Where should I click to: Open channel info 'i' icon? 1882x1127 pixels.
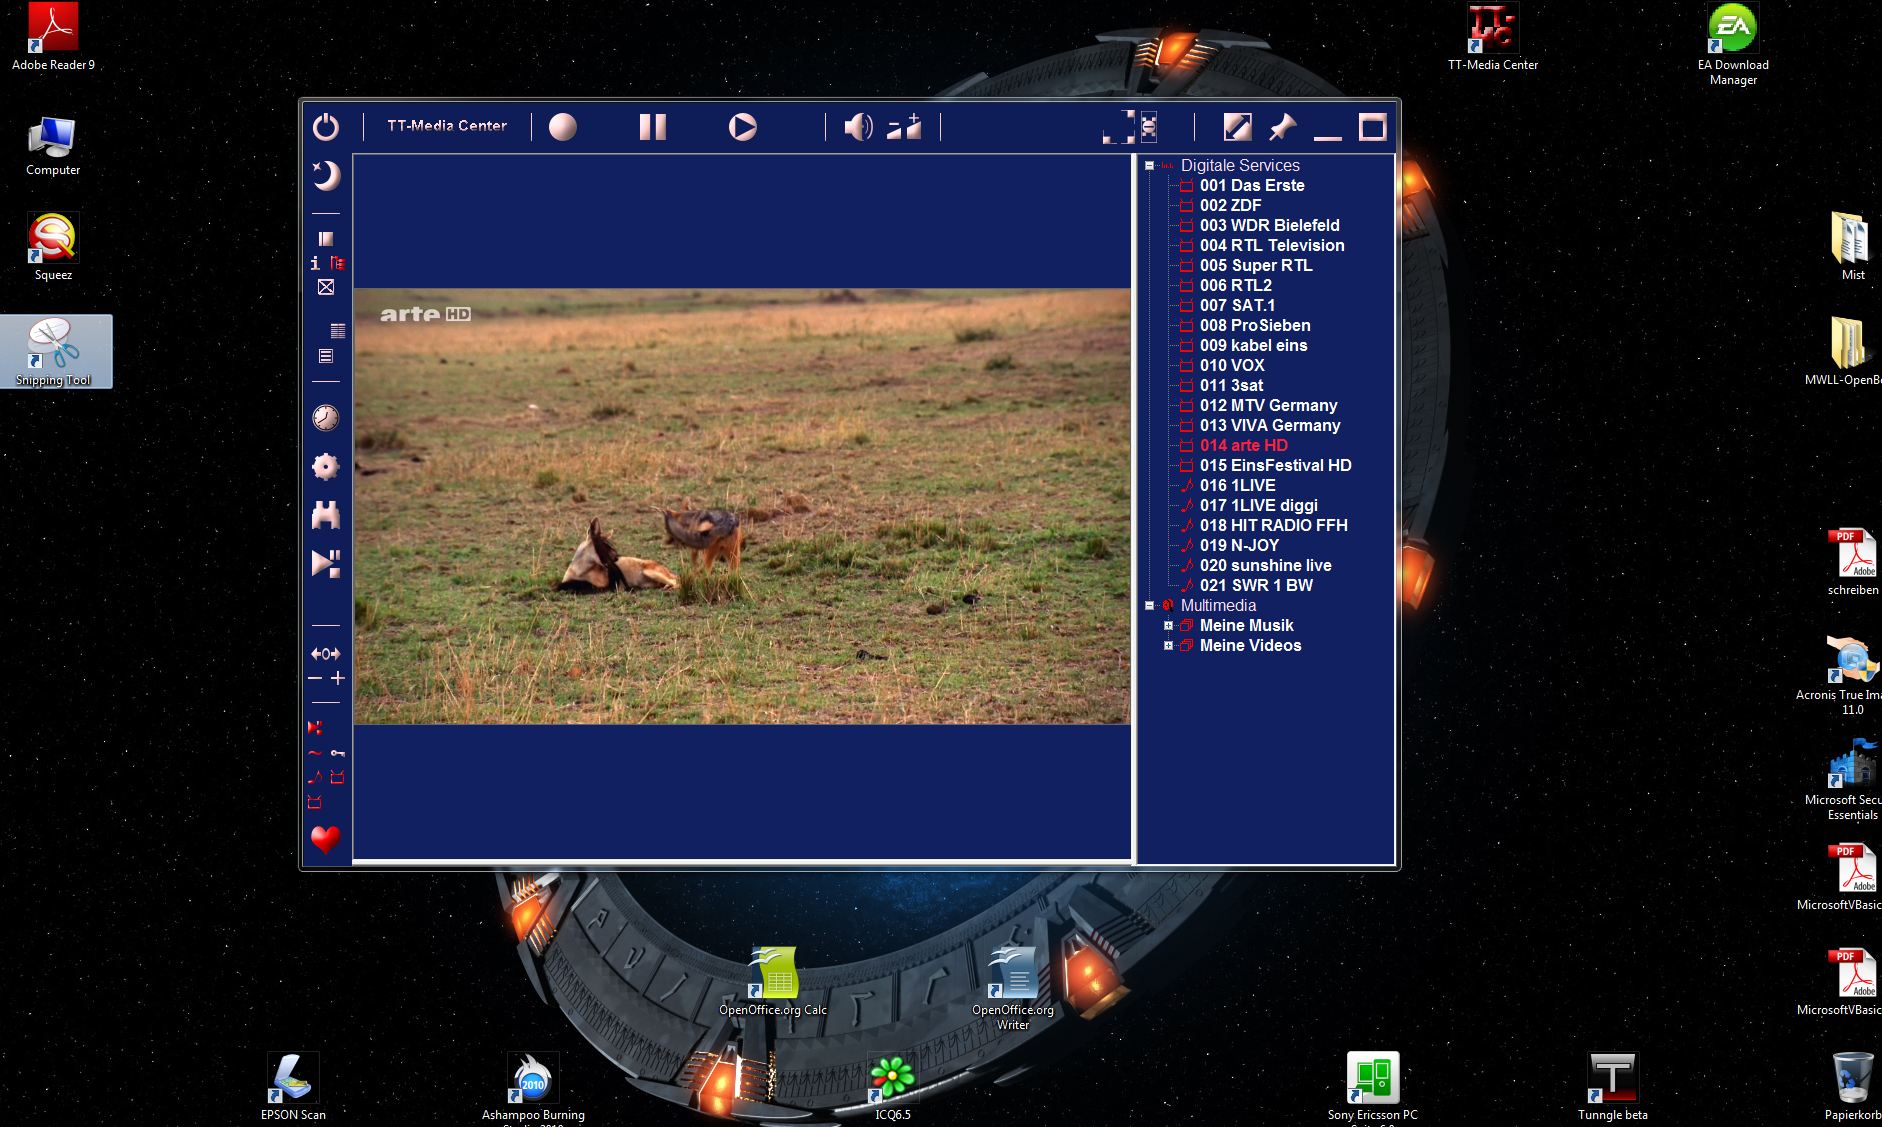point(315,263)
